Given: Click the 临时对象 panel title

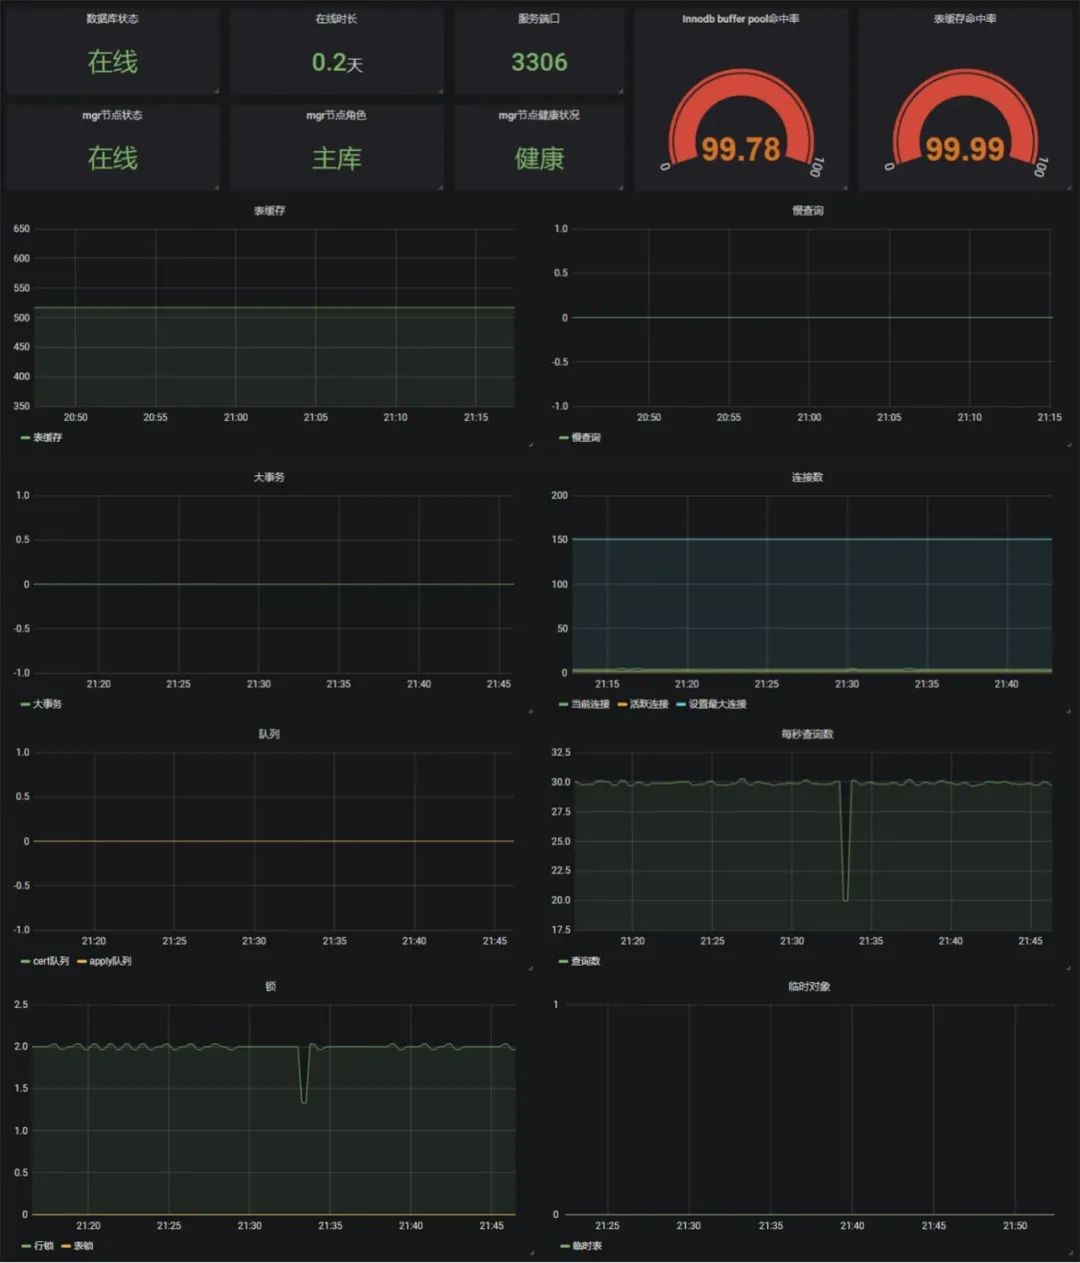Looking at the screenshot, I should pos(808,987).
